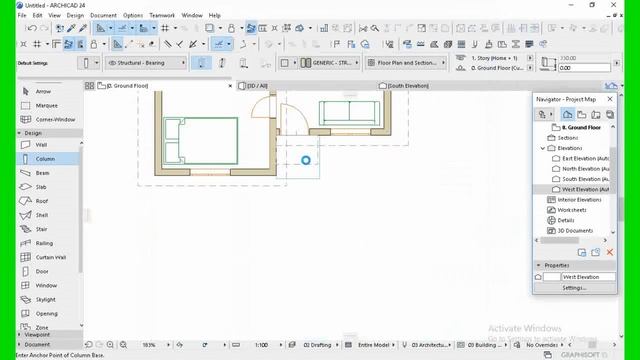Open Floor Plan and Section dropdown
The width and height of the screenshot is (640, 360).
406,63
